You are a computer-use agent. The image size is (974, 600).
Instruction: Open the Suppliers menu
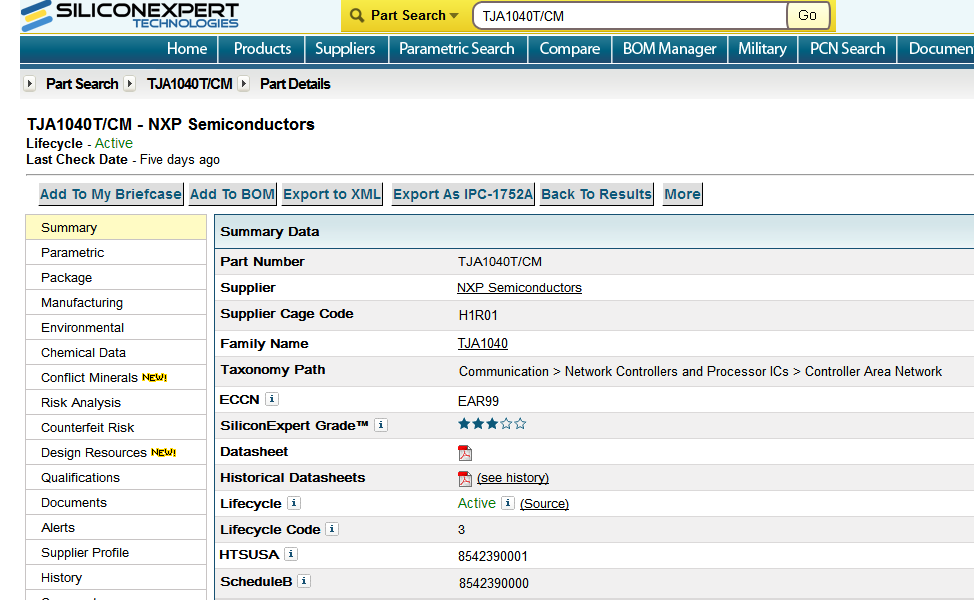coord(345,48)
